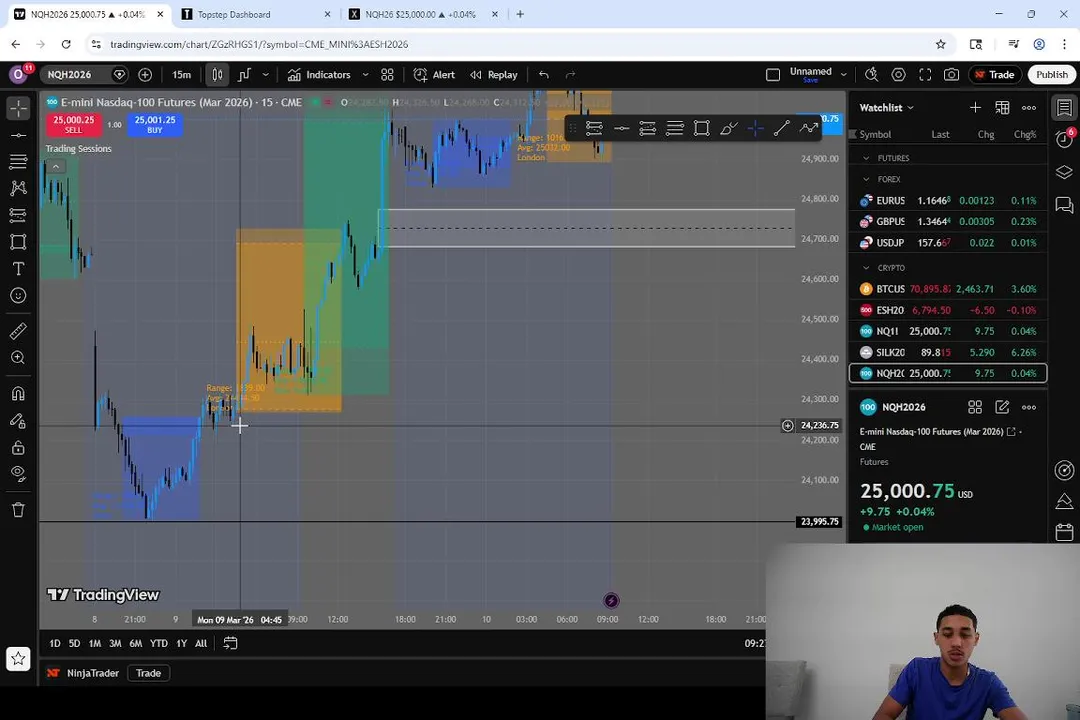Open the forecasting and measurement tools
The width and height of the screenshot is (1080, 720).
pyautogui.click(x=19, y=215)
